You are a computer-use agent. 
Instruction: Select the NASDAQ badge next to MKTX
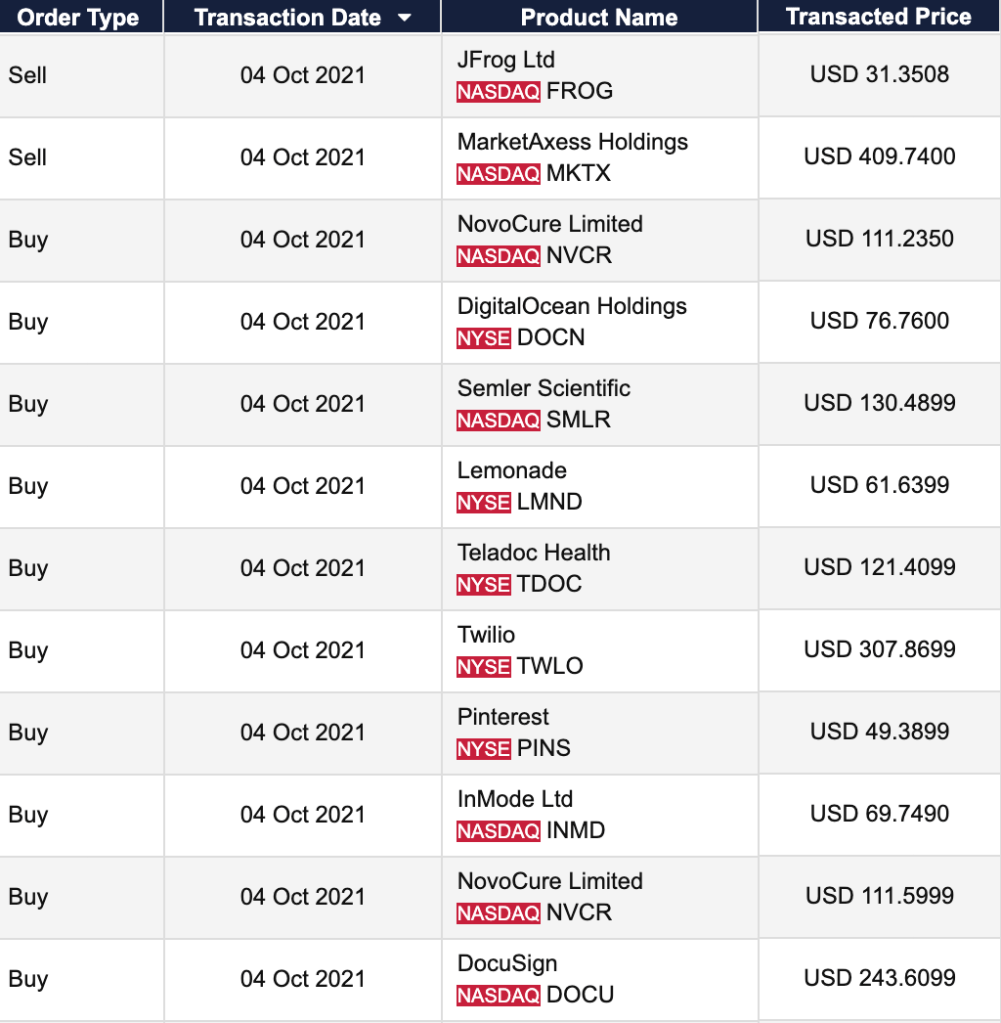click(498, 174)
